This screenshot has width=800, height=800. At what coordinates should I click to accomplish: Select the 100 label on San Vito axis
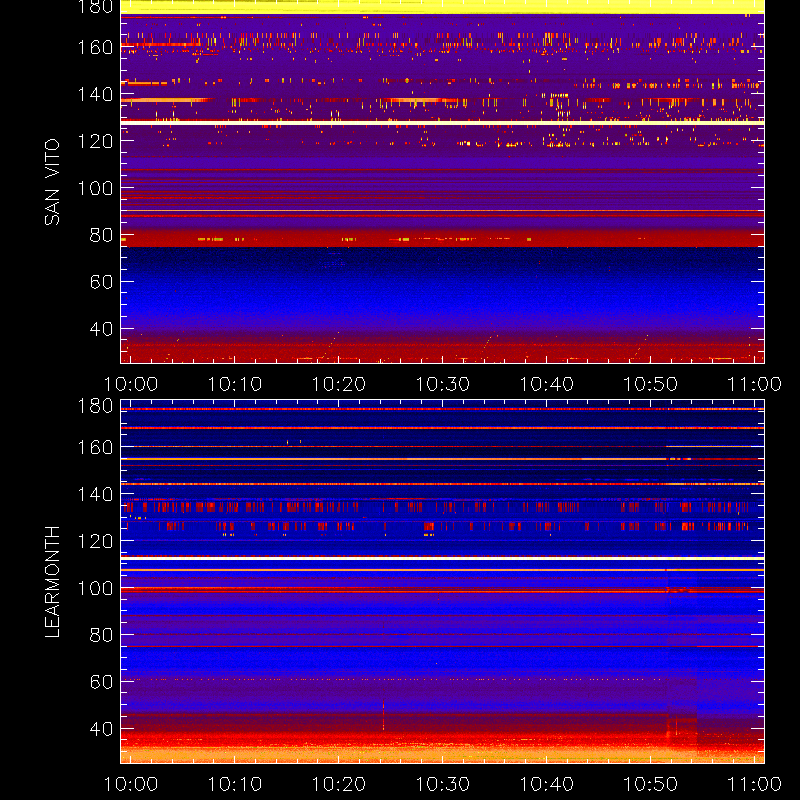pyautogui.click(x=95, y=188)
